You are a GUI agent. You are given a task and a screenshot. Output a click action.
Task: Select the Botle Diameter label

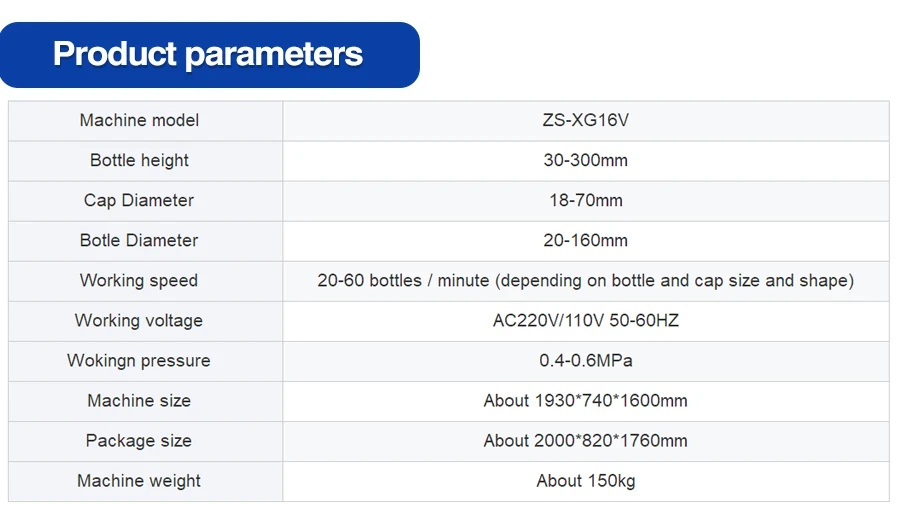tap(139, 240)
